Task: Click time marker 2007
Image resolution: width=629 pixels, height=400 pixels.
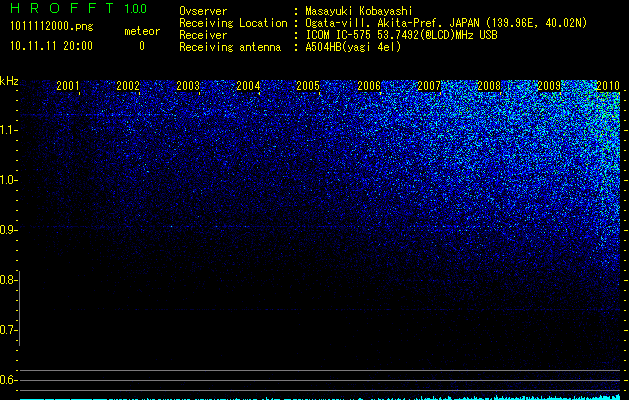Action: [x=429, y=86]
